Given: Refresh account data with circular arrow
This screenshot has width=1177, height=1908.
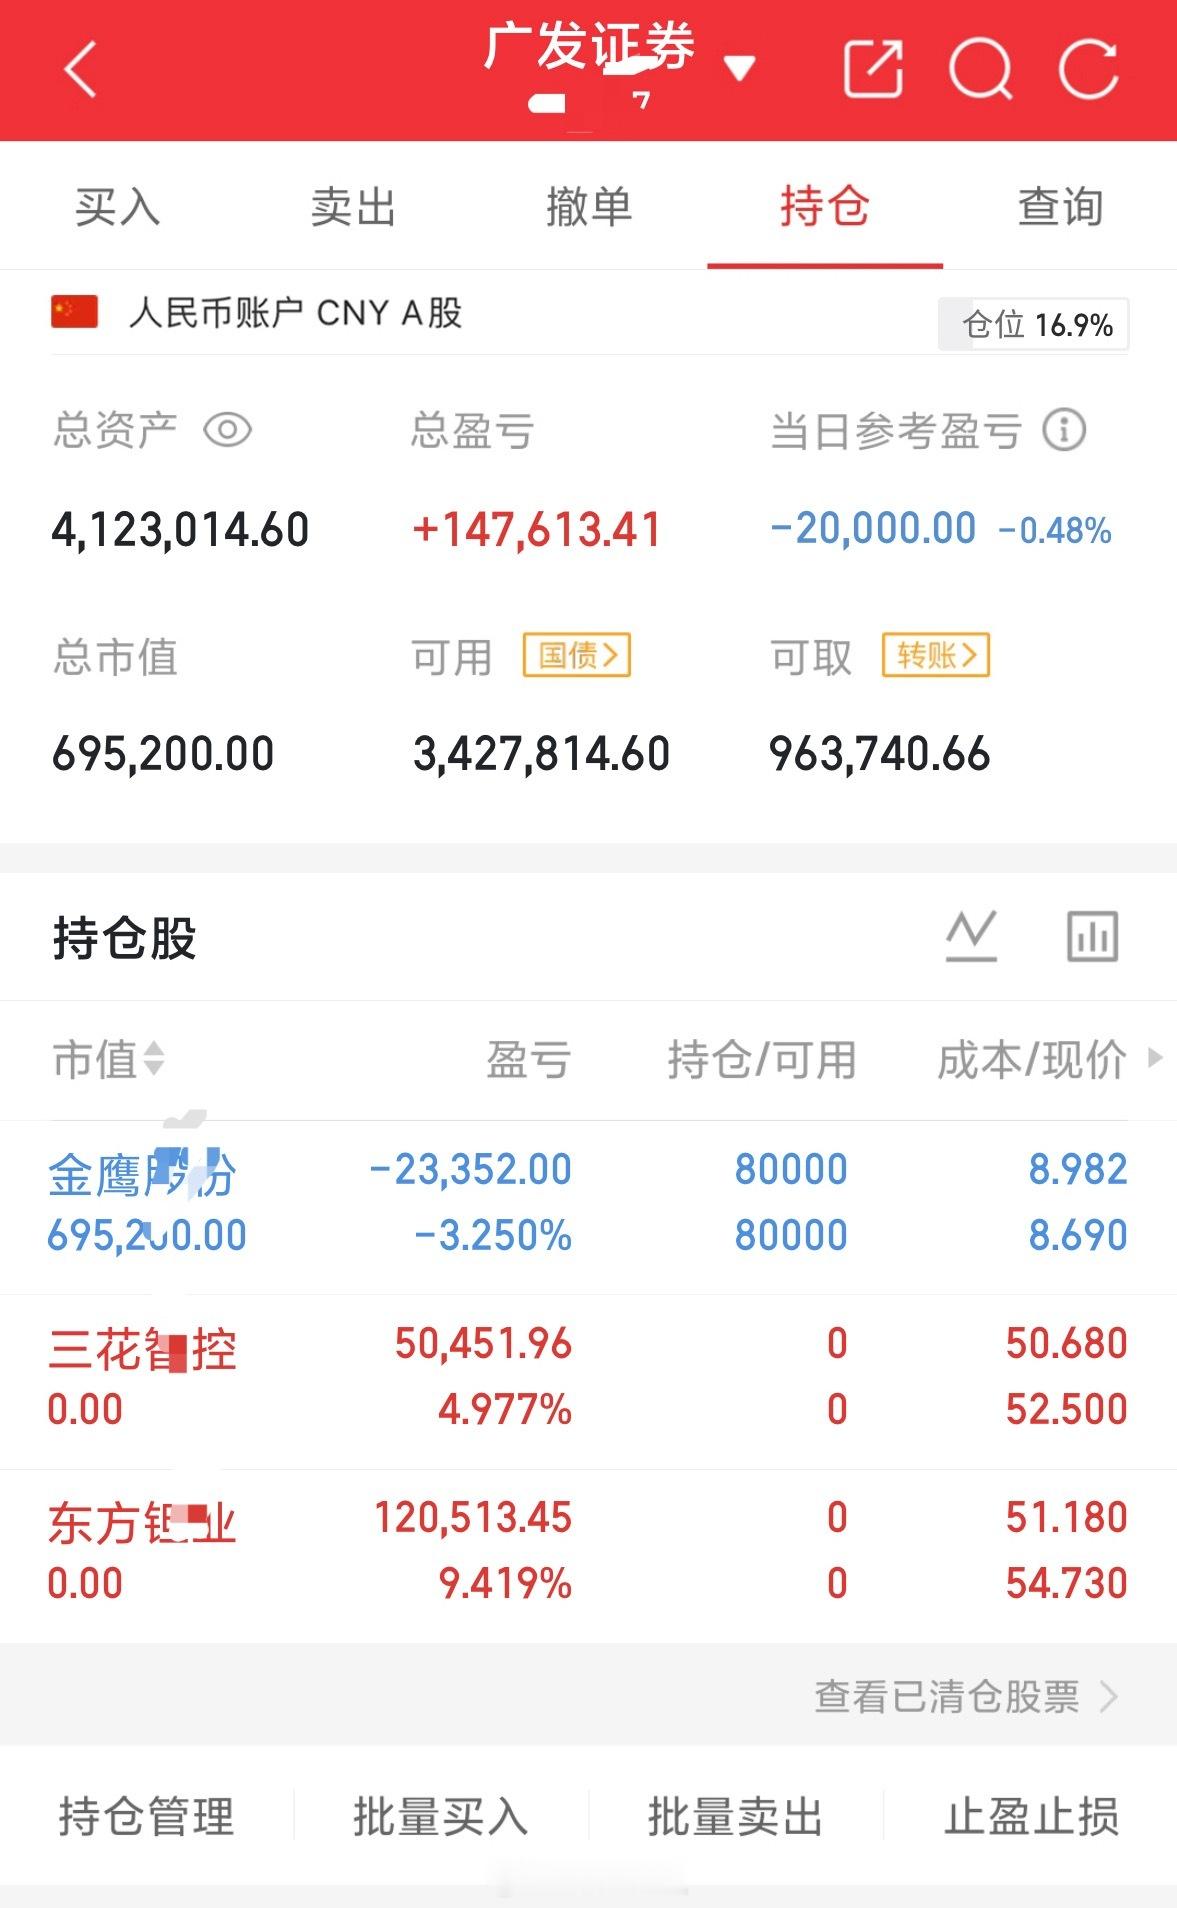Looking at the screenshot, I should point(1089,70).
